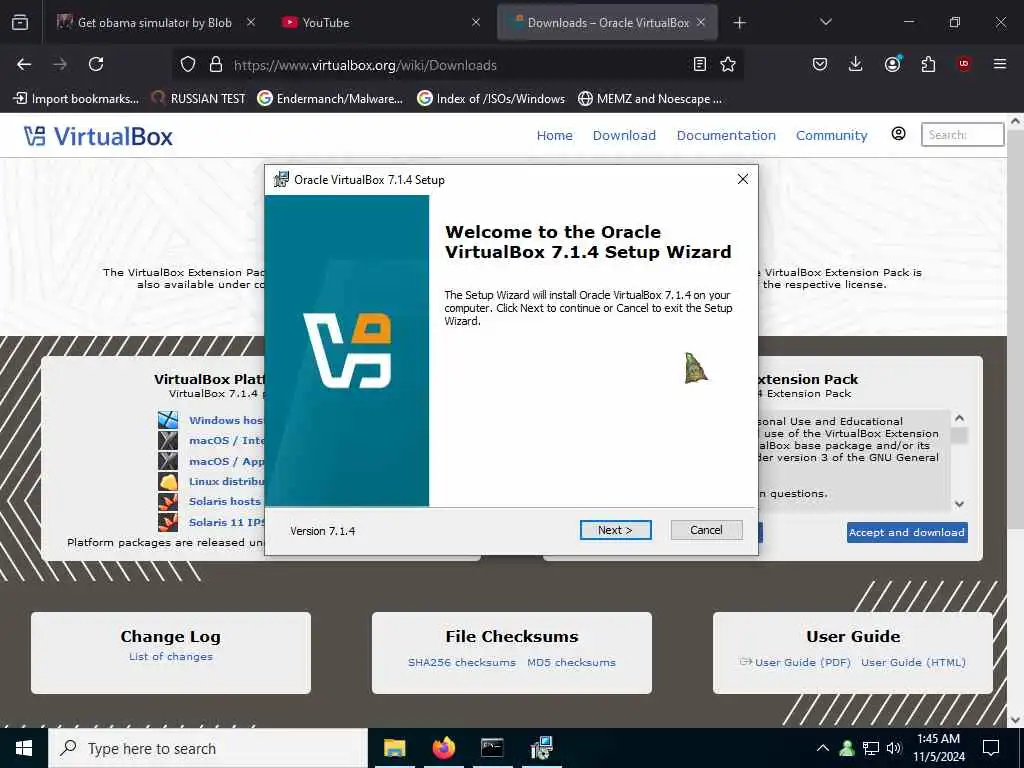Open File Explorer from taskbar
The height and width of the screenshot is (768, 1024).
tap(394, 748)
